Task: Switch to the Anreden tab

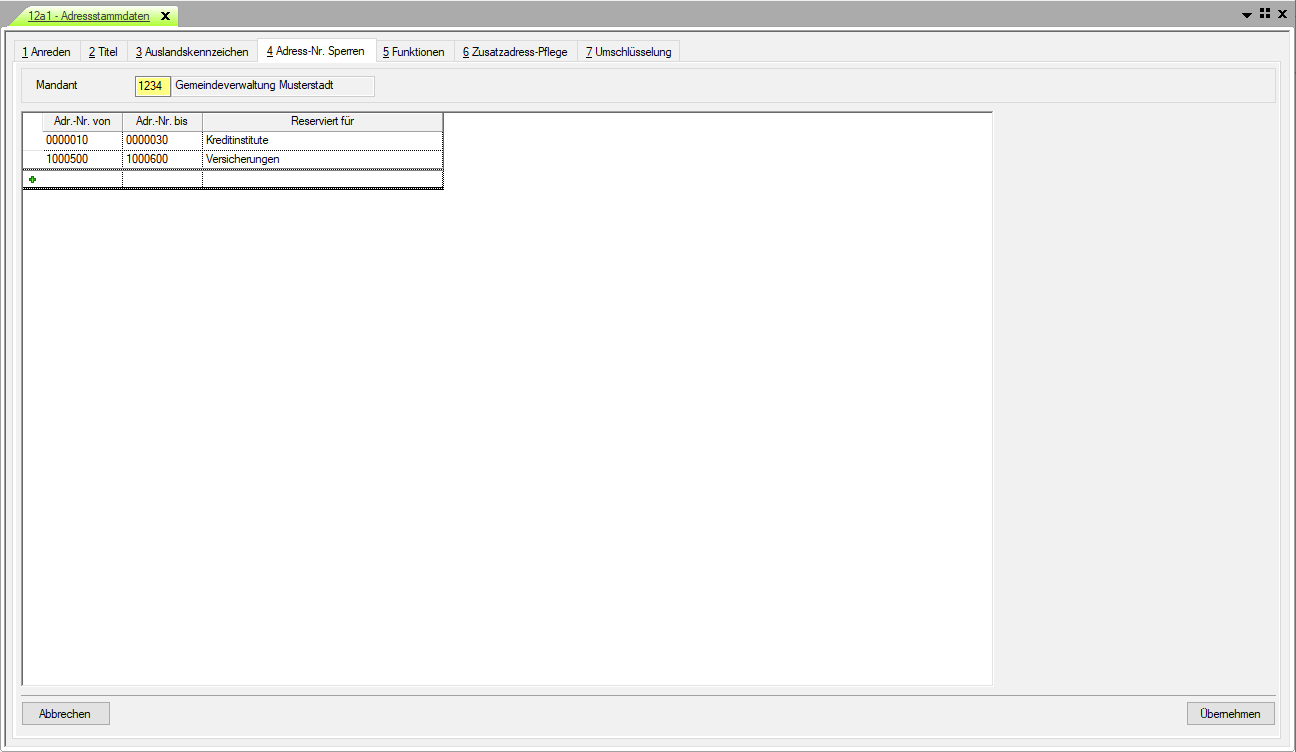Action: coord(46,52)
